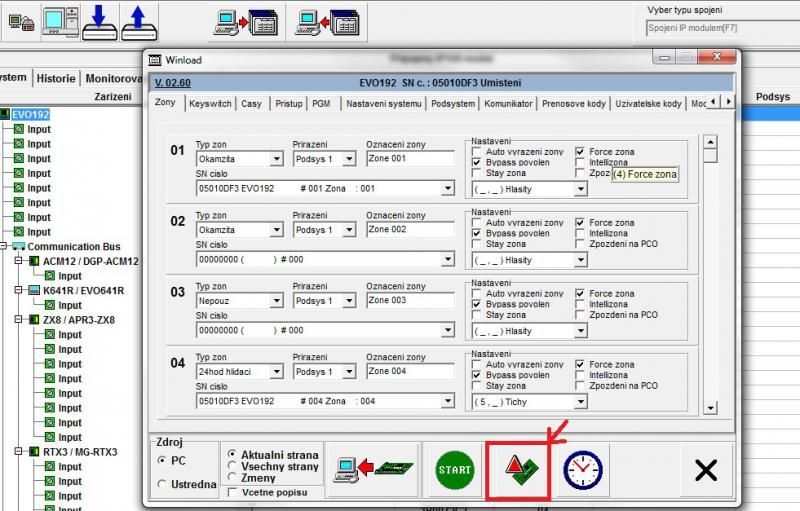Click the large X cancel icon
The width and height of the screenshot is (800, 511).
[705, 469]
